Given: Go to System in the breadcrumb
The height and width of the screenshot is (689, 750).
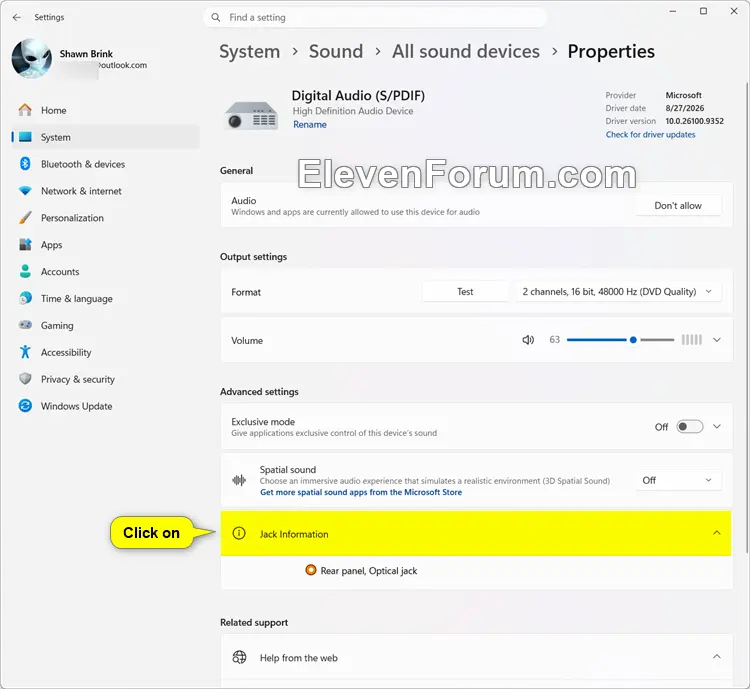Looking at the screenshot, I should [x=250, y=51].
